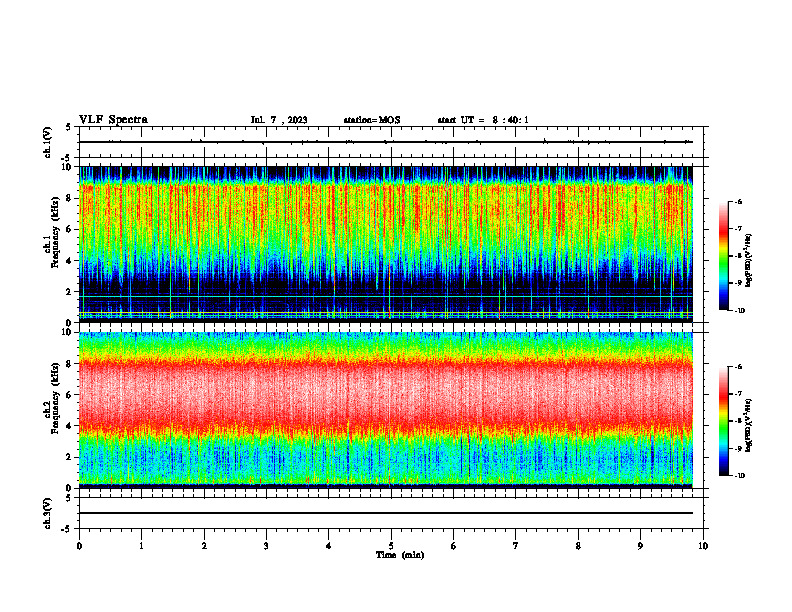Click the ch.2 "Frequency (kHz)" axis label

55,399
